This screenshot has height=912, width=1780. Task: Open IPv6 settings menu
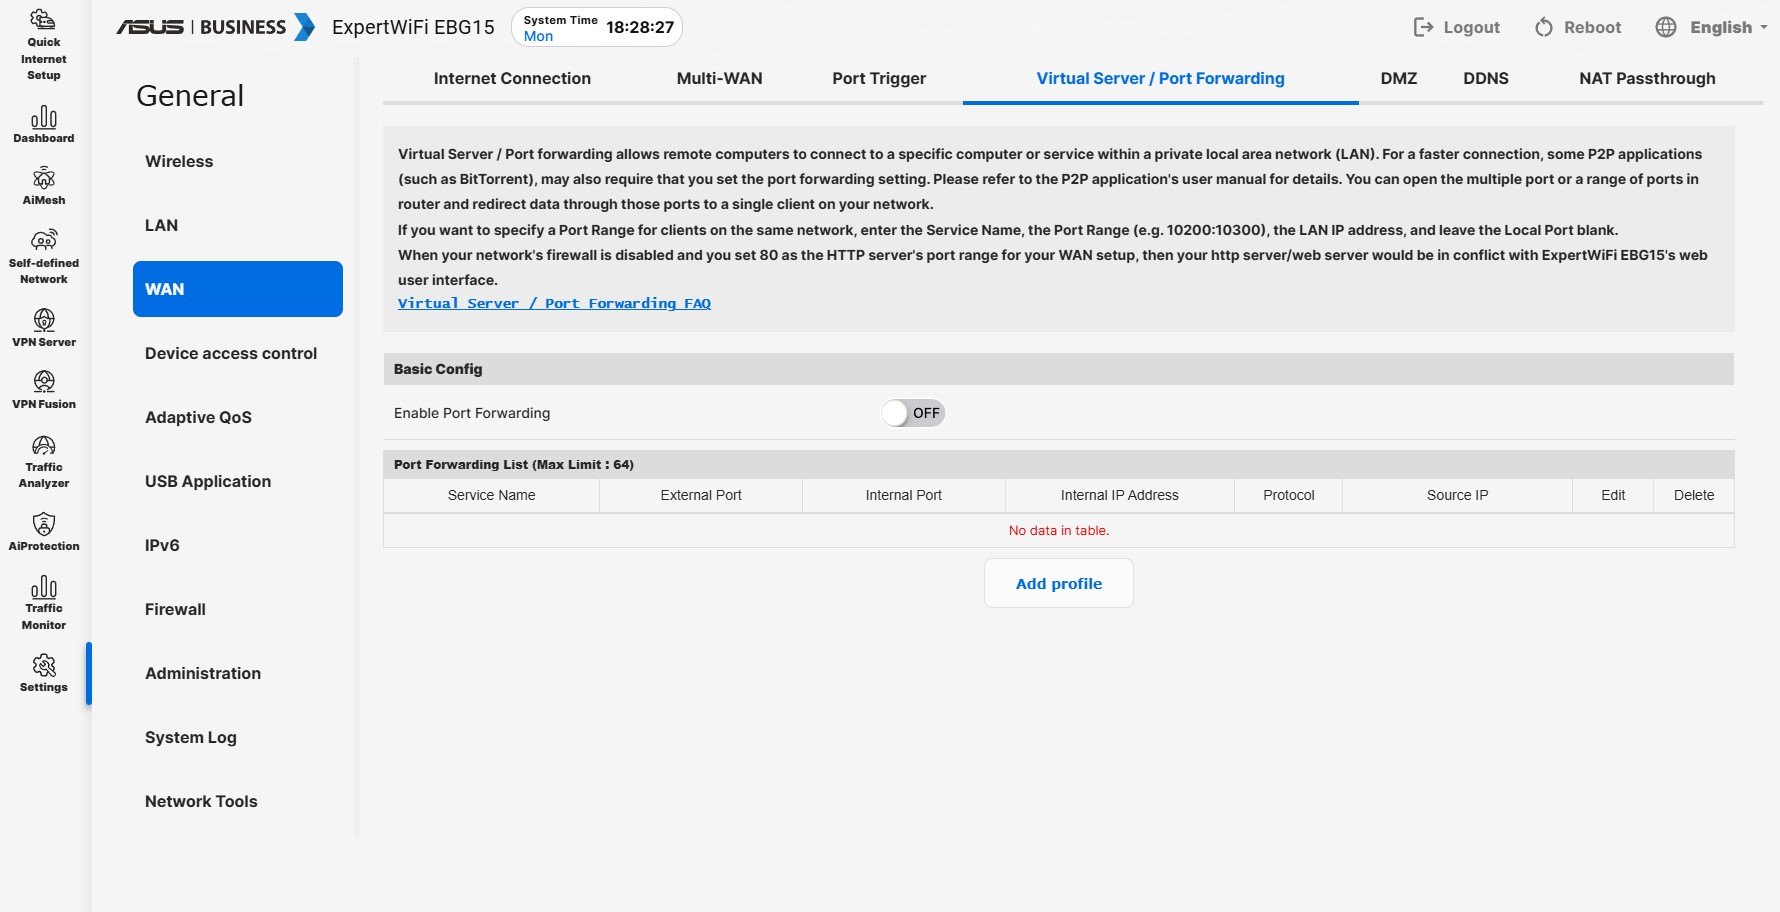tap(238, 545)
